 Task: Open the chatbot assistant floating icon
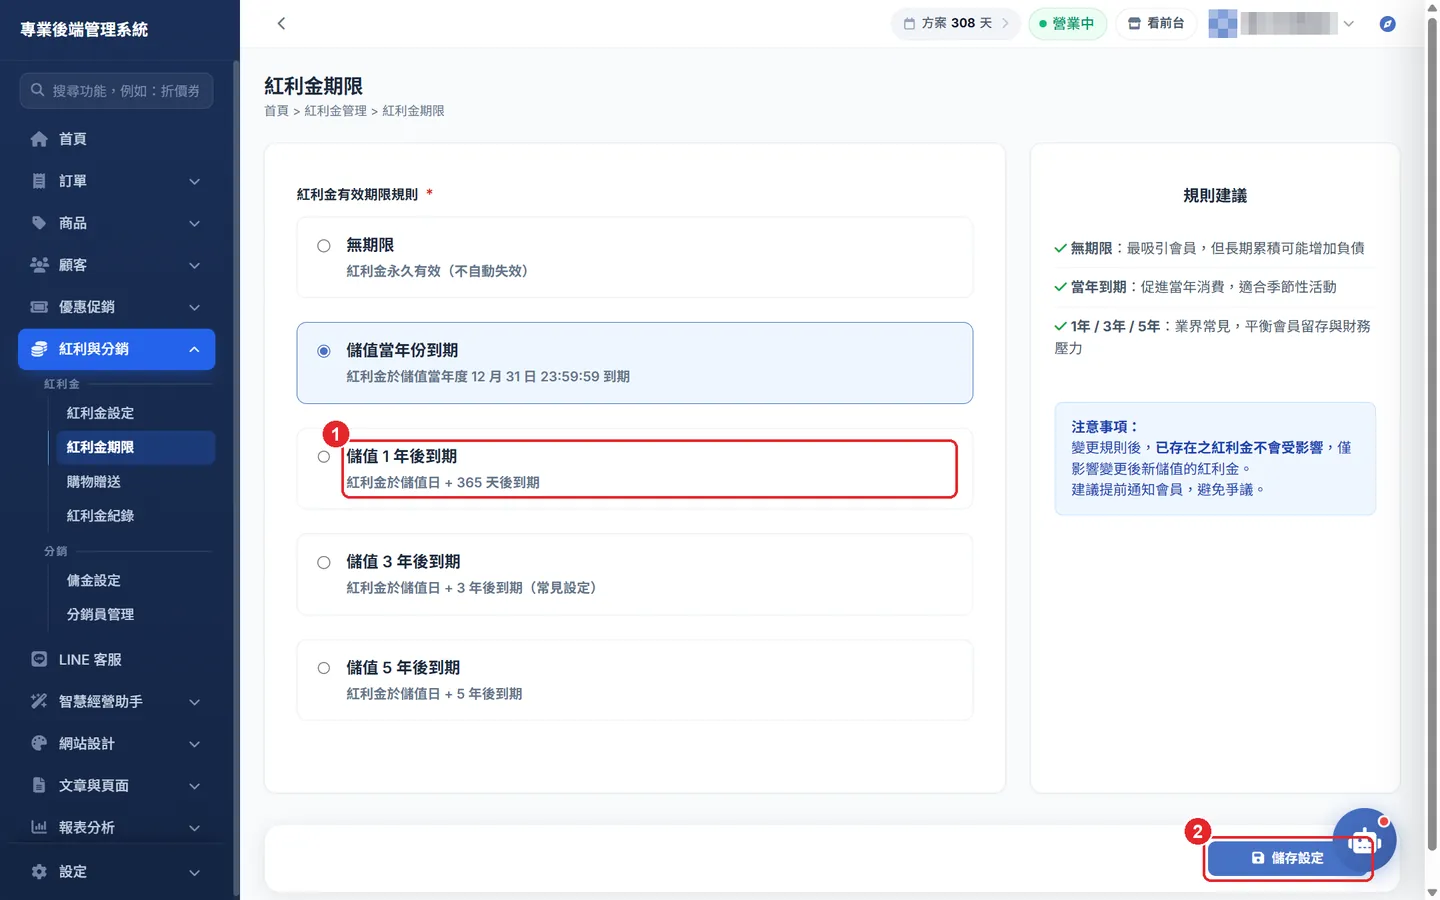pos(1364,841)
